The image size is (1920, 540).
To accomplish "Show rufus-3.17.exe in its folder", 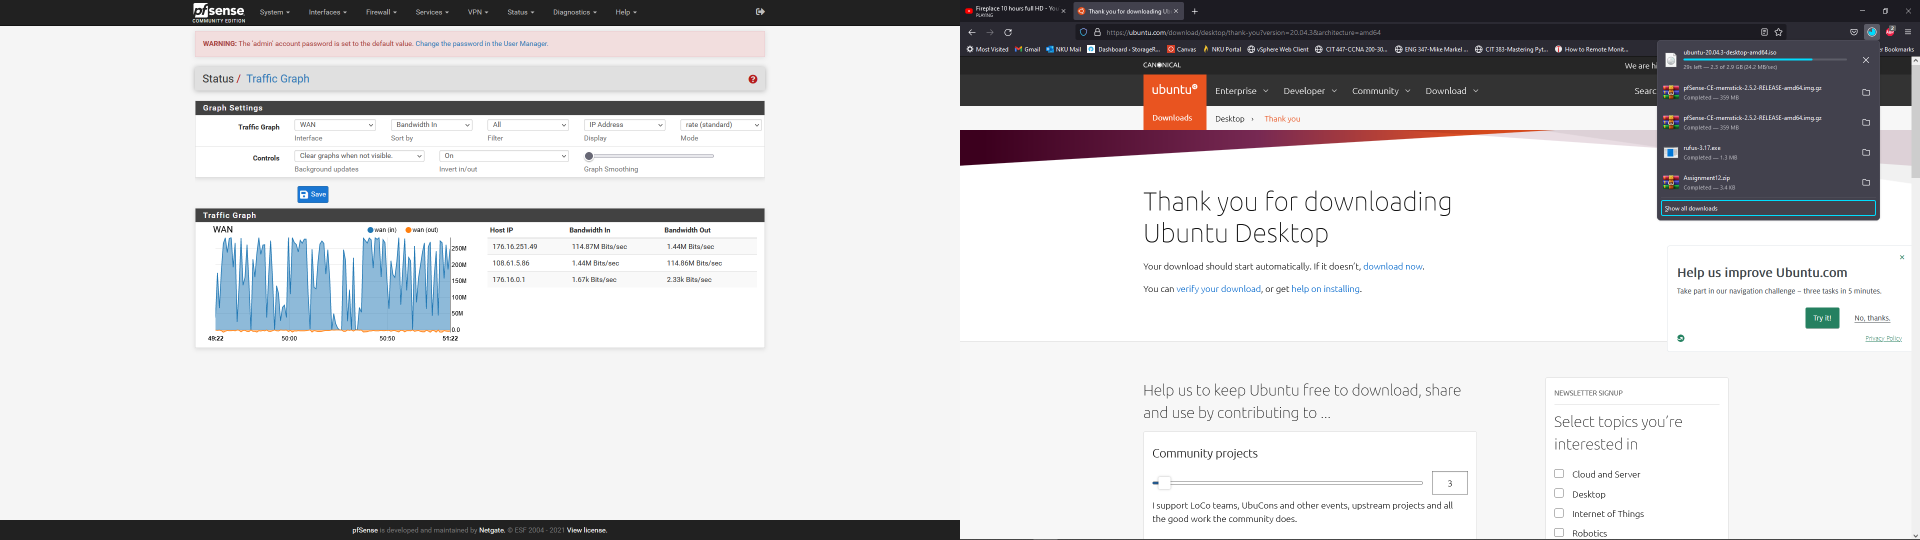I will tap(1866, 153).
